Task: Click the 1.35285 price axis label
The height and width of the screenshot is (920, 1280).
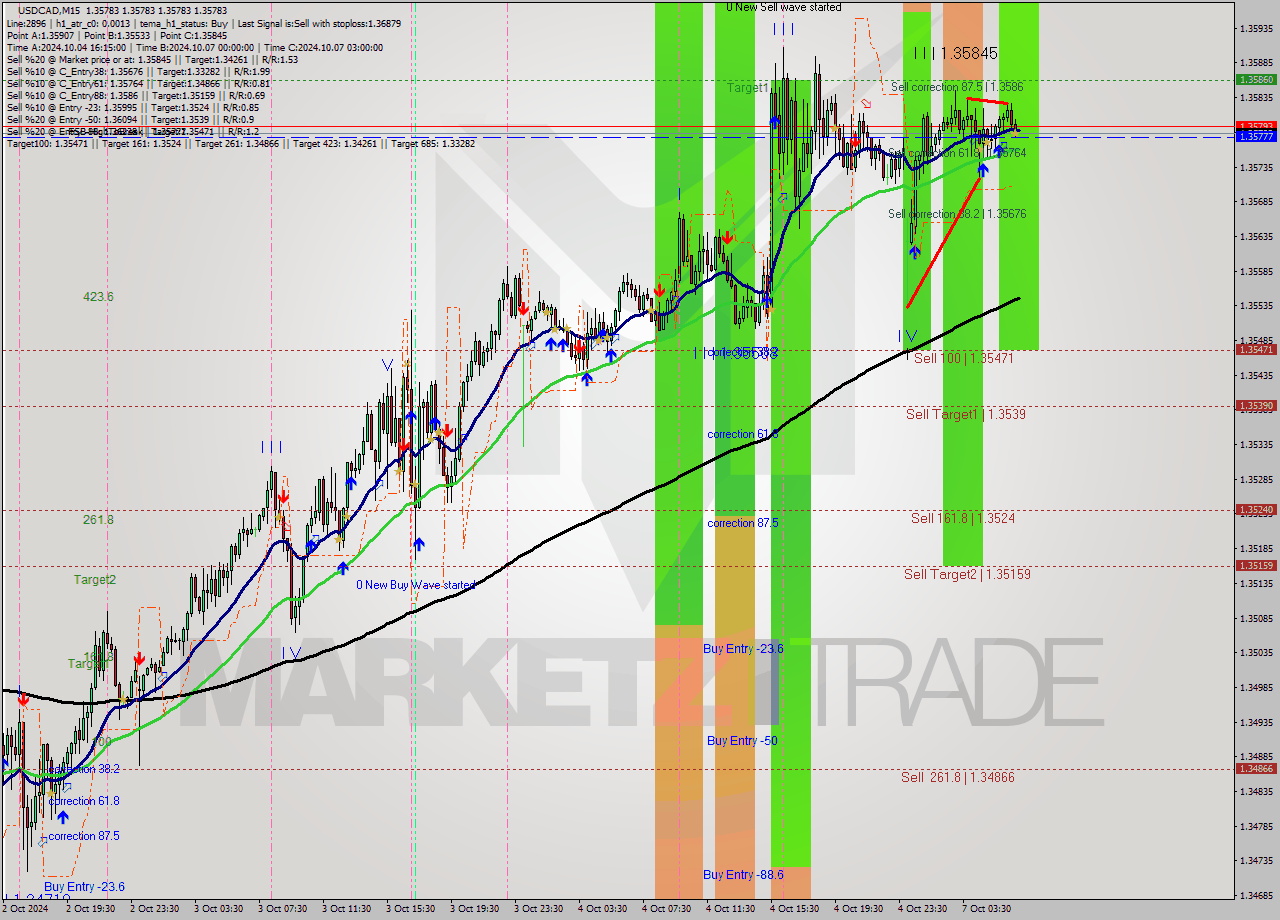Action: point(1256,479)
